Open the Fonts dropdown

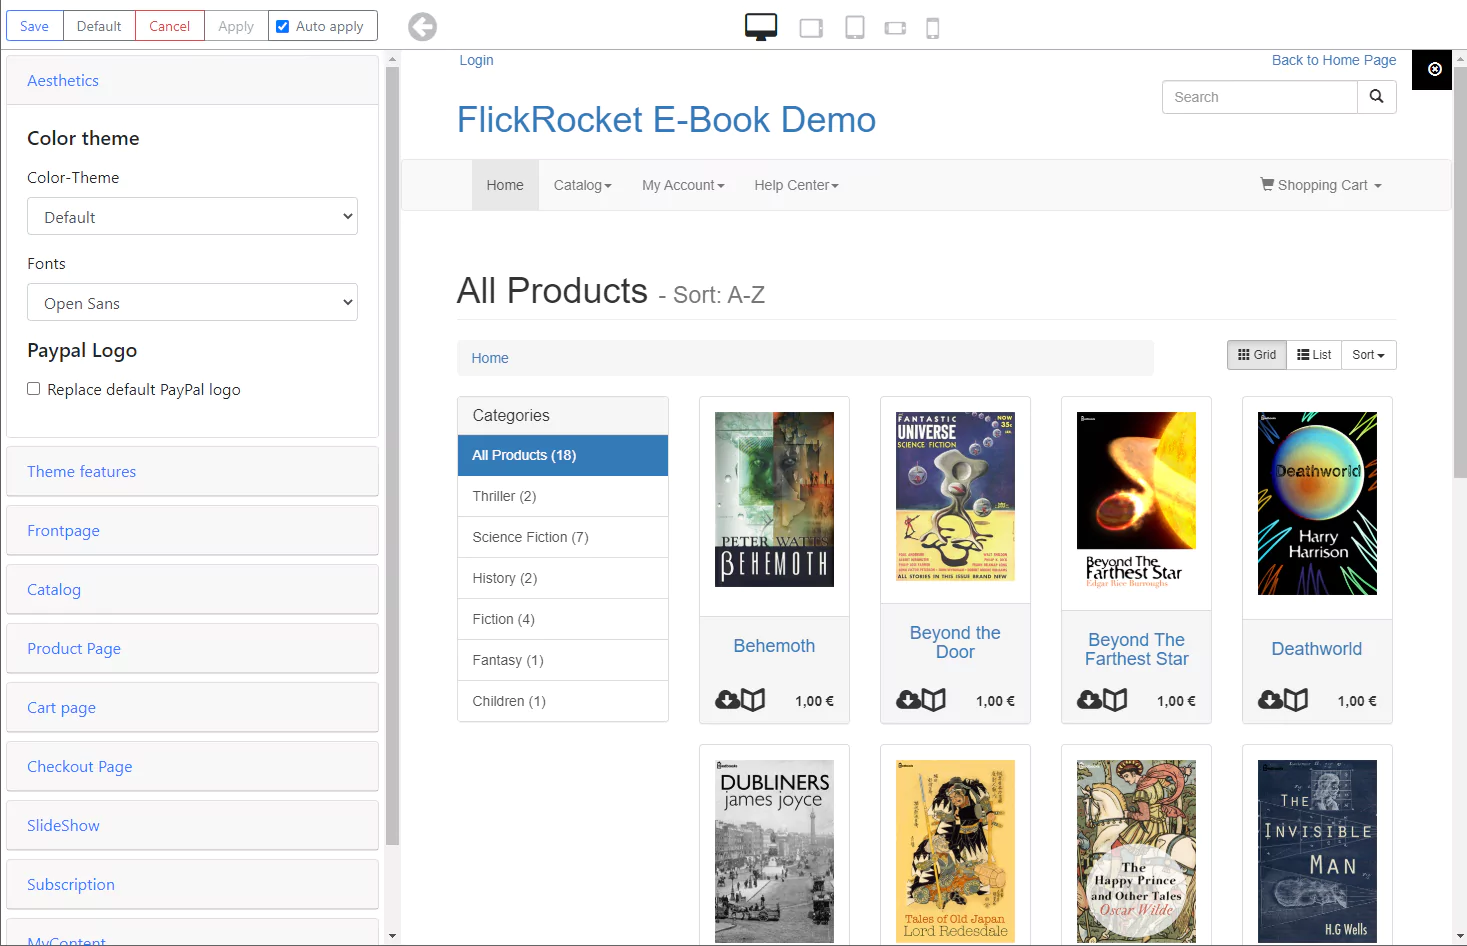click(x=192, y=303)
